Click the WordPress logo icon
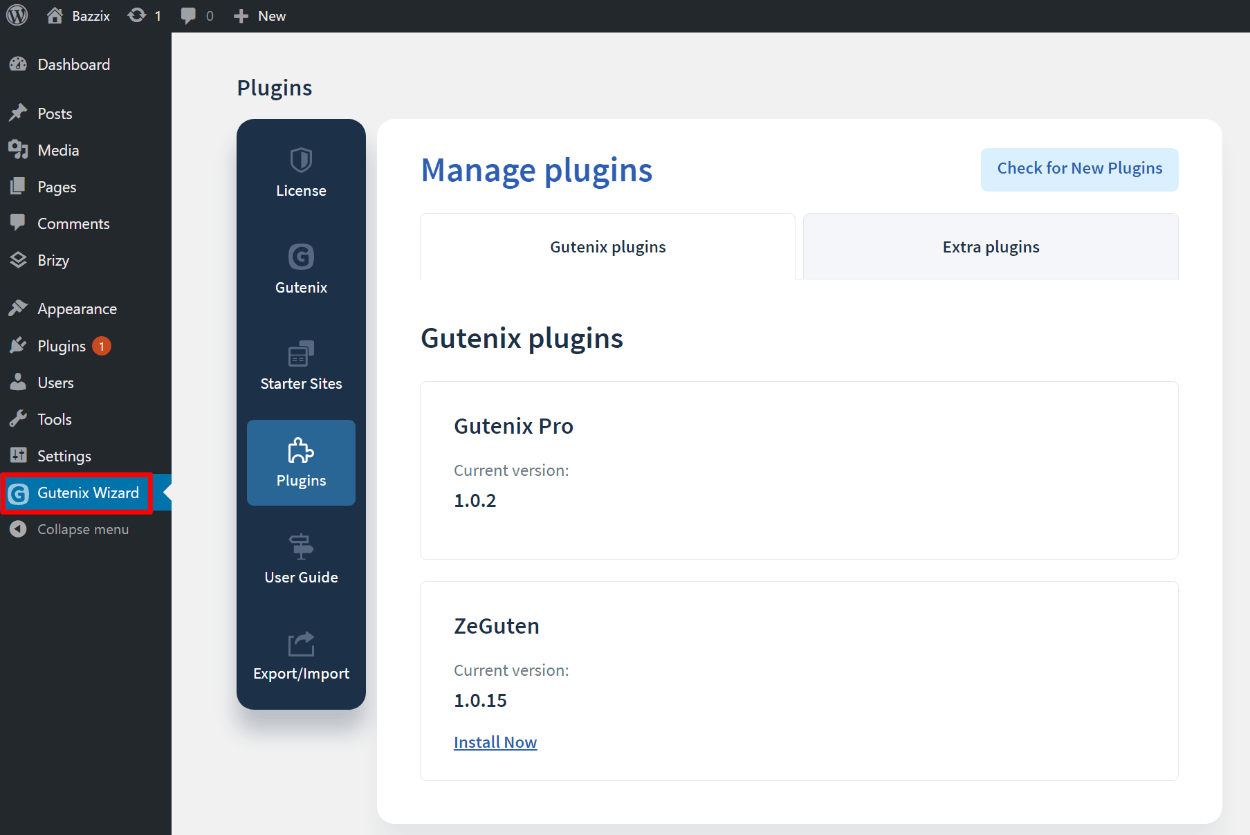 click(x=17, y=16)
